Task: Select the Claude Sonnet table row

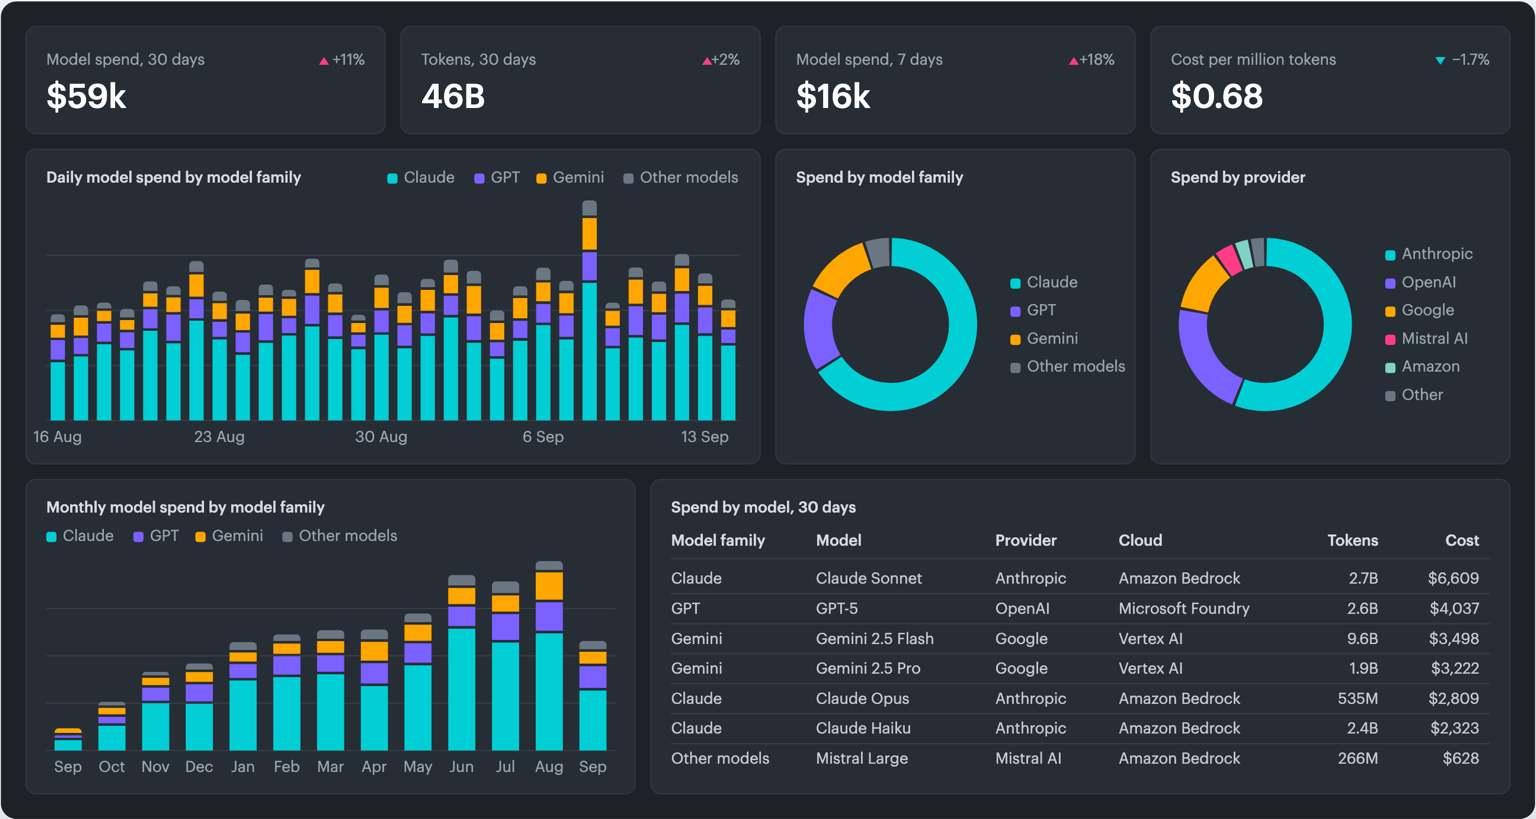Action: pyautogui.click(x=1080, y=578)
